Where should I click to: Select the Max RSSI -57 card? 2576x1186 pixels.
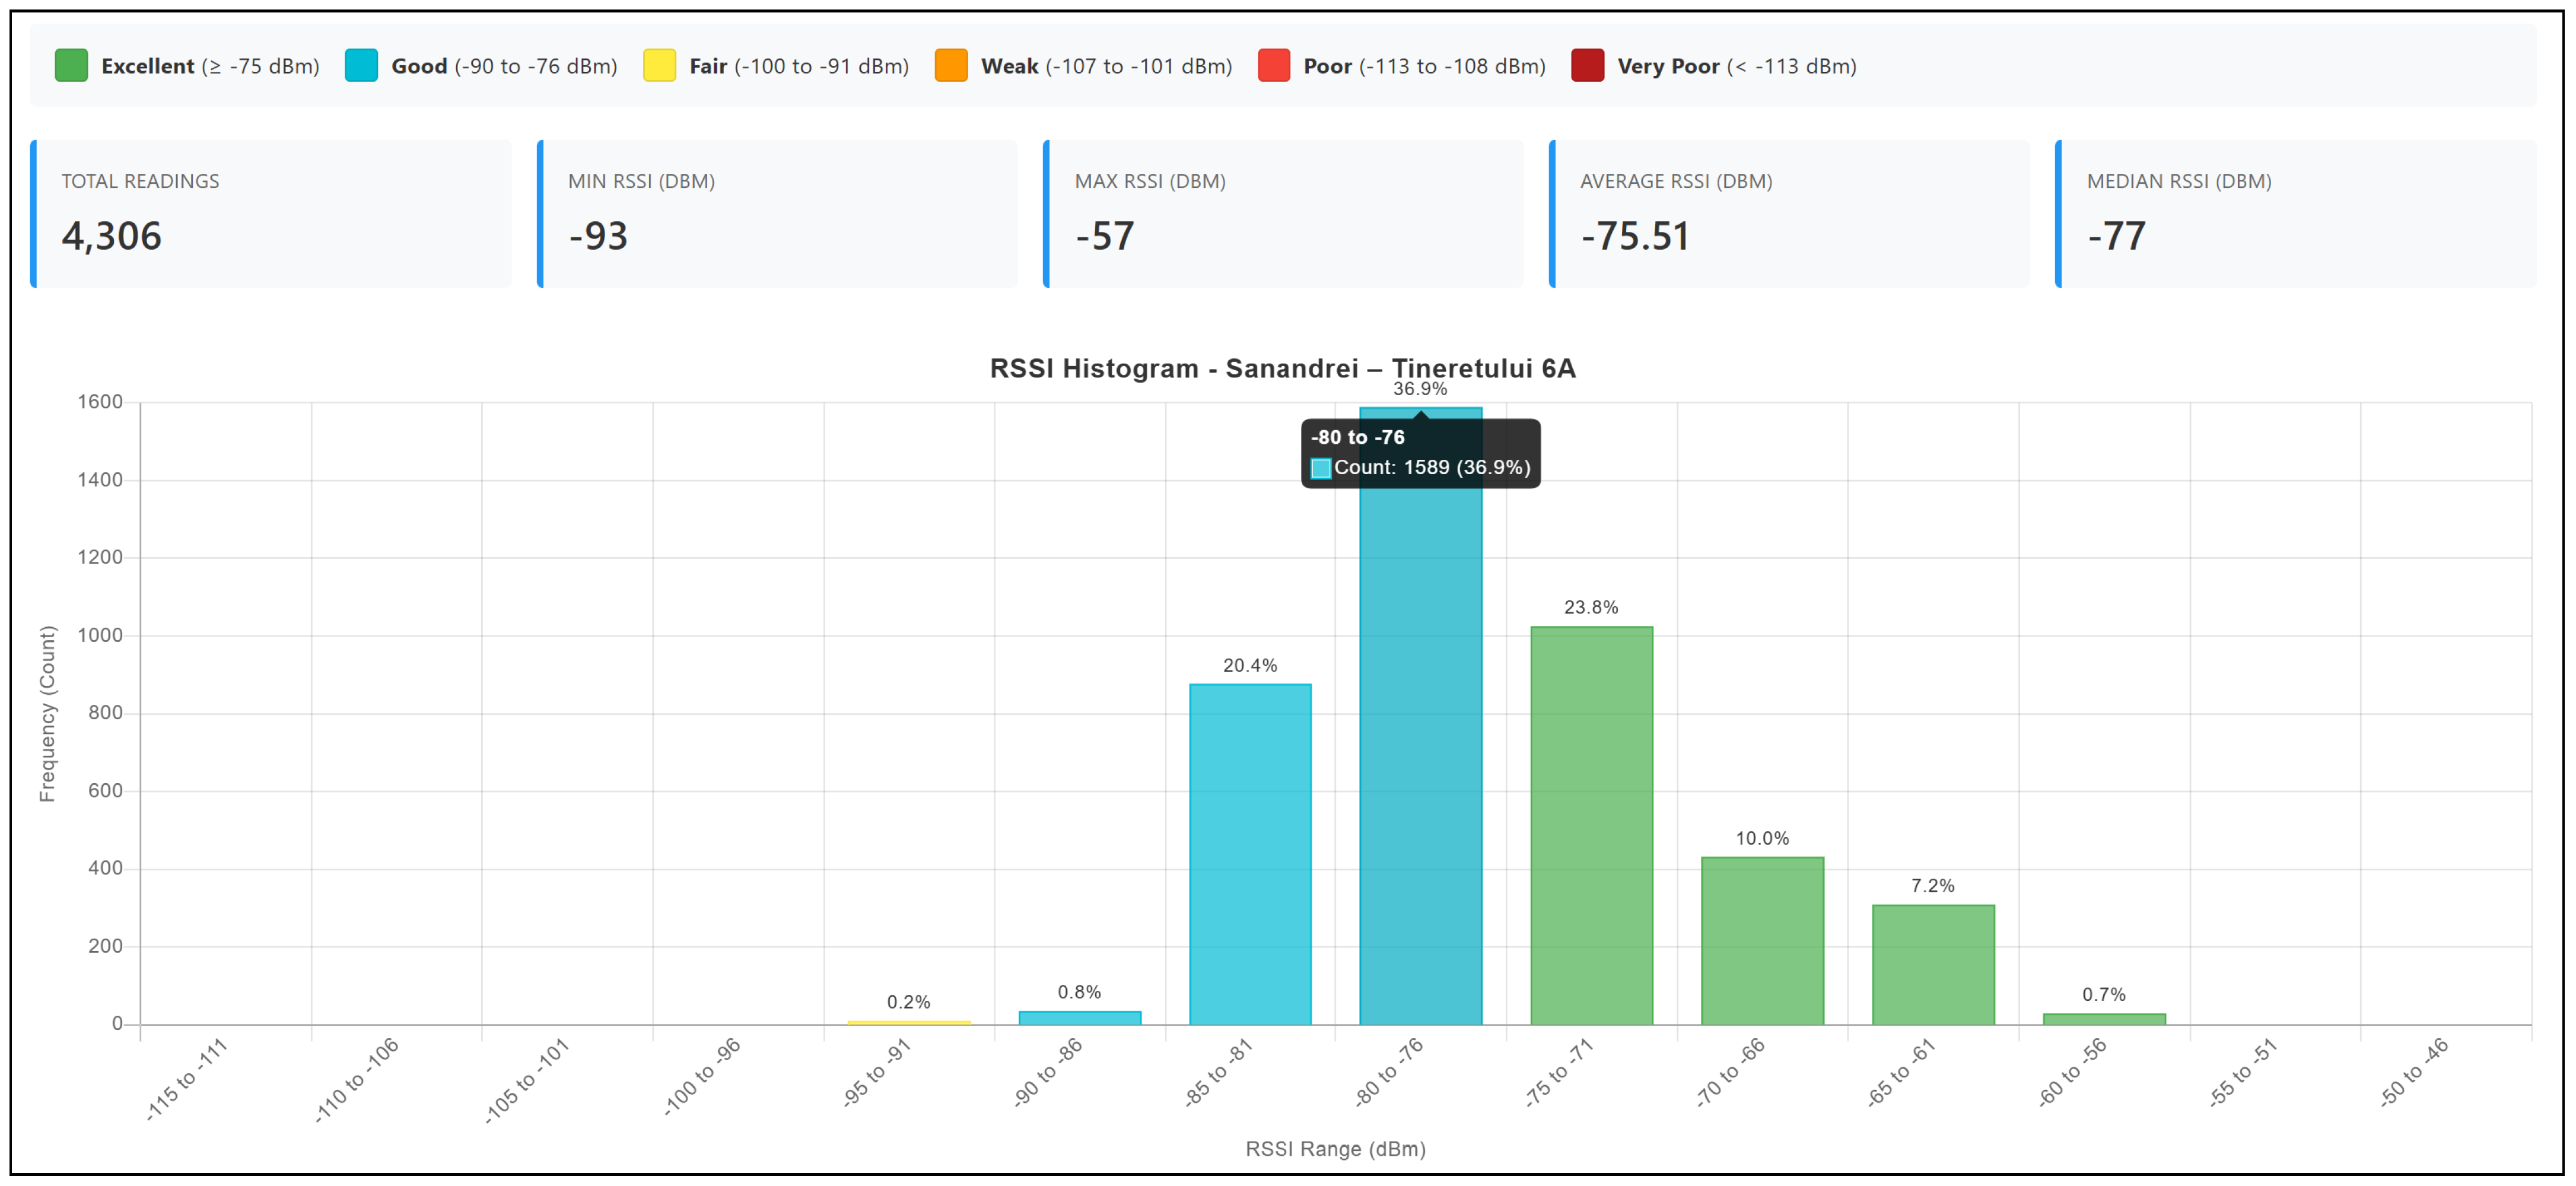tap(1283, 214)
